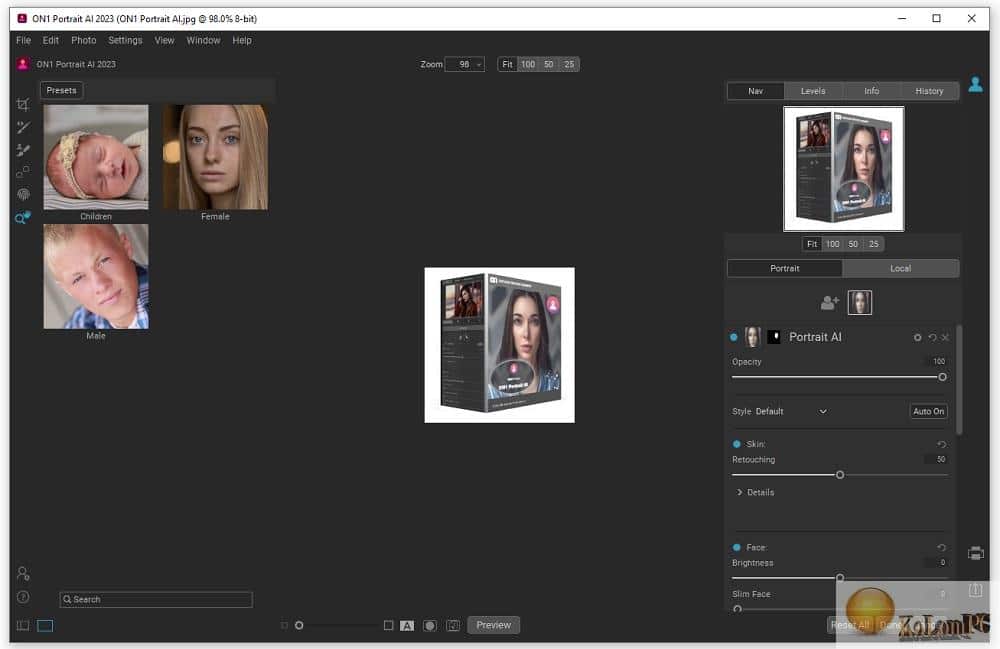Switch to the Info tab
Screen dimensions: 1000x649
tap(871, 91)
